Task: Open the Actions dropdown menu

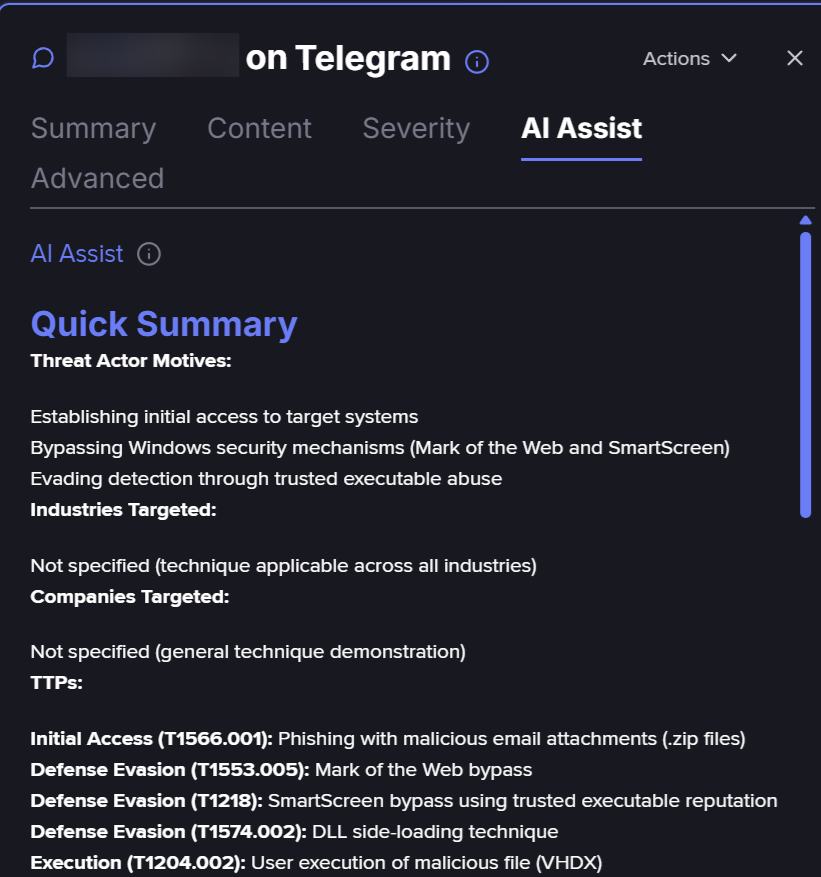Action: 690,58
